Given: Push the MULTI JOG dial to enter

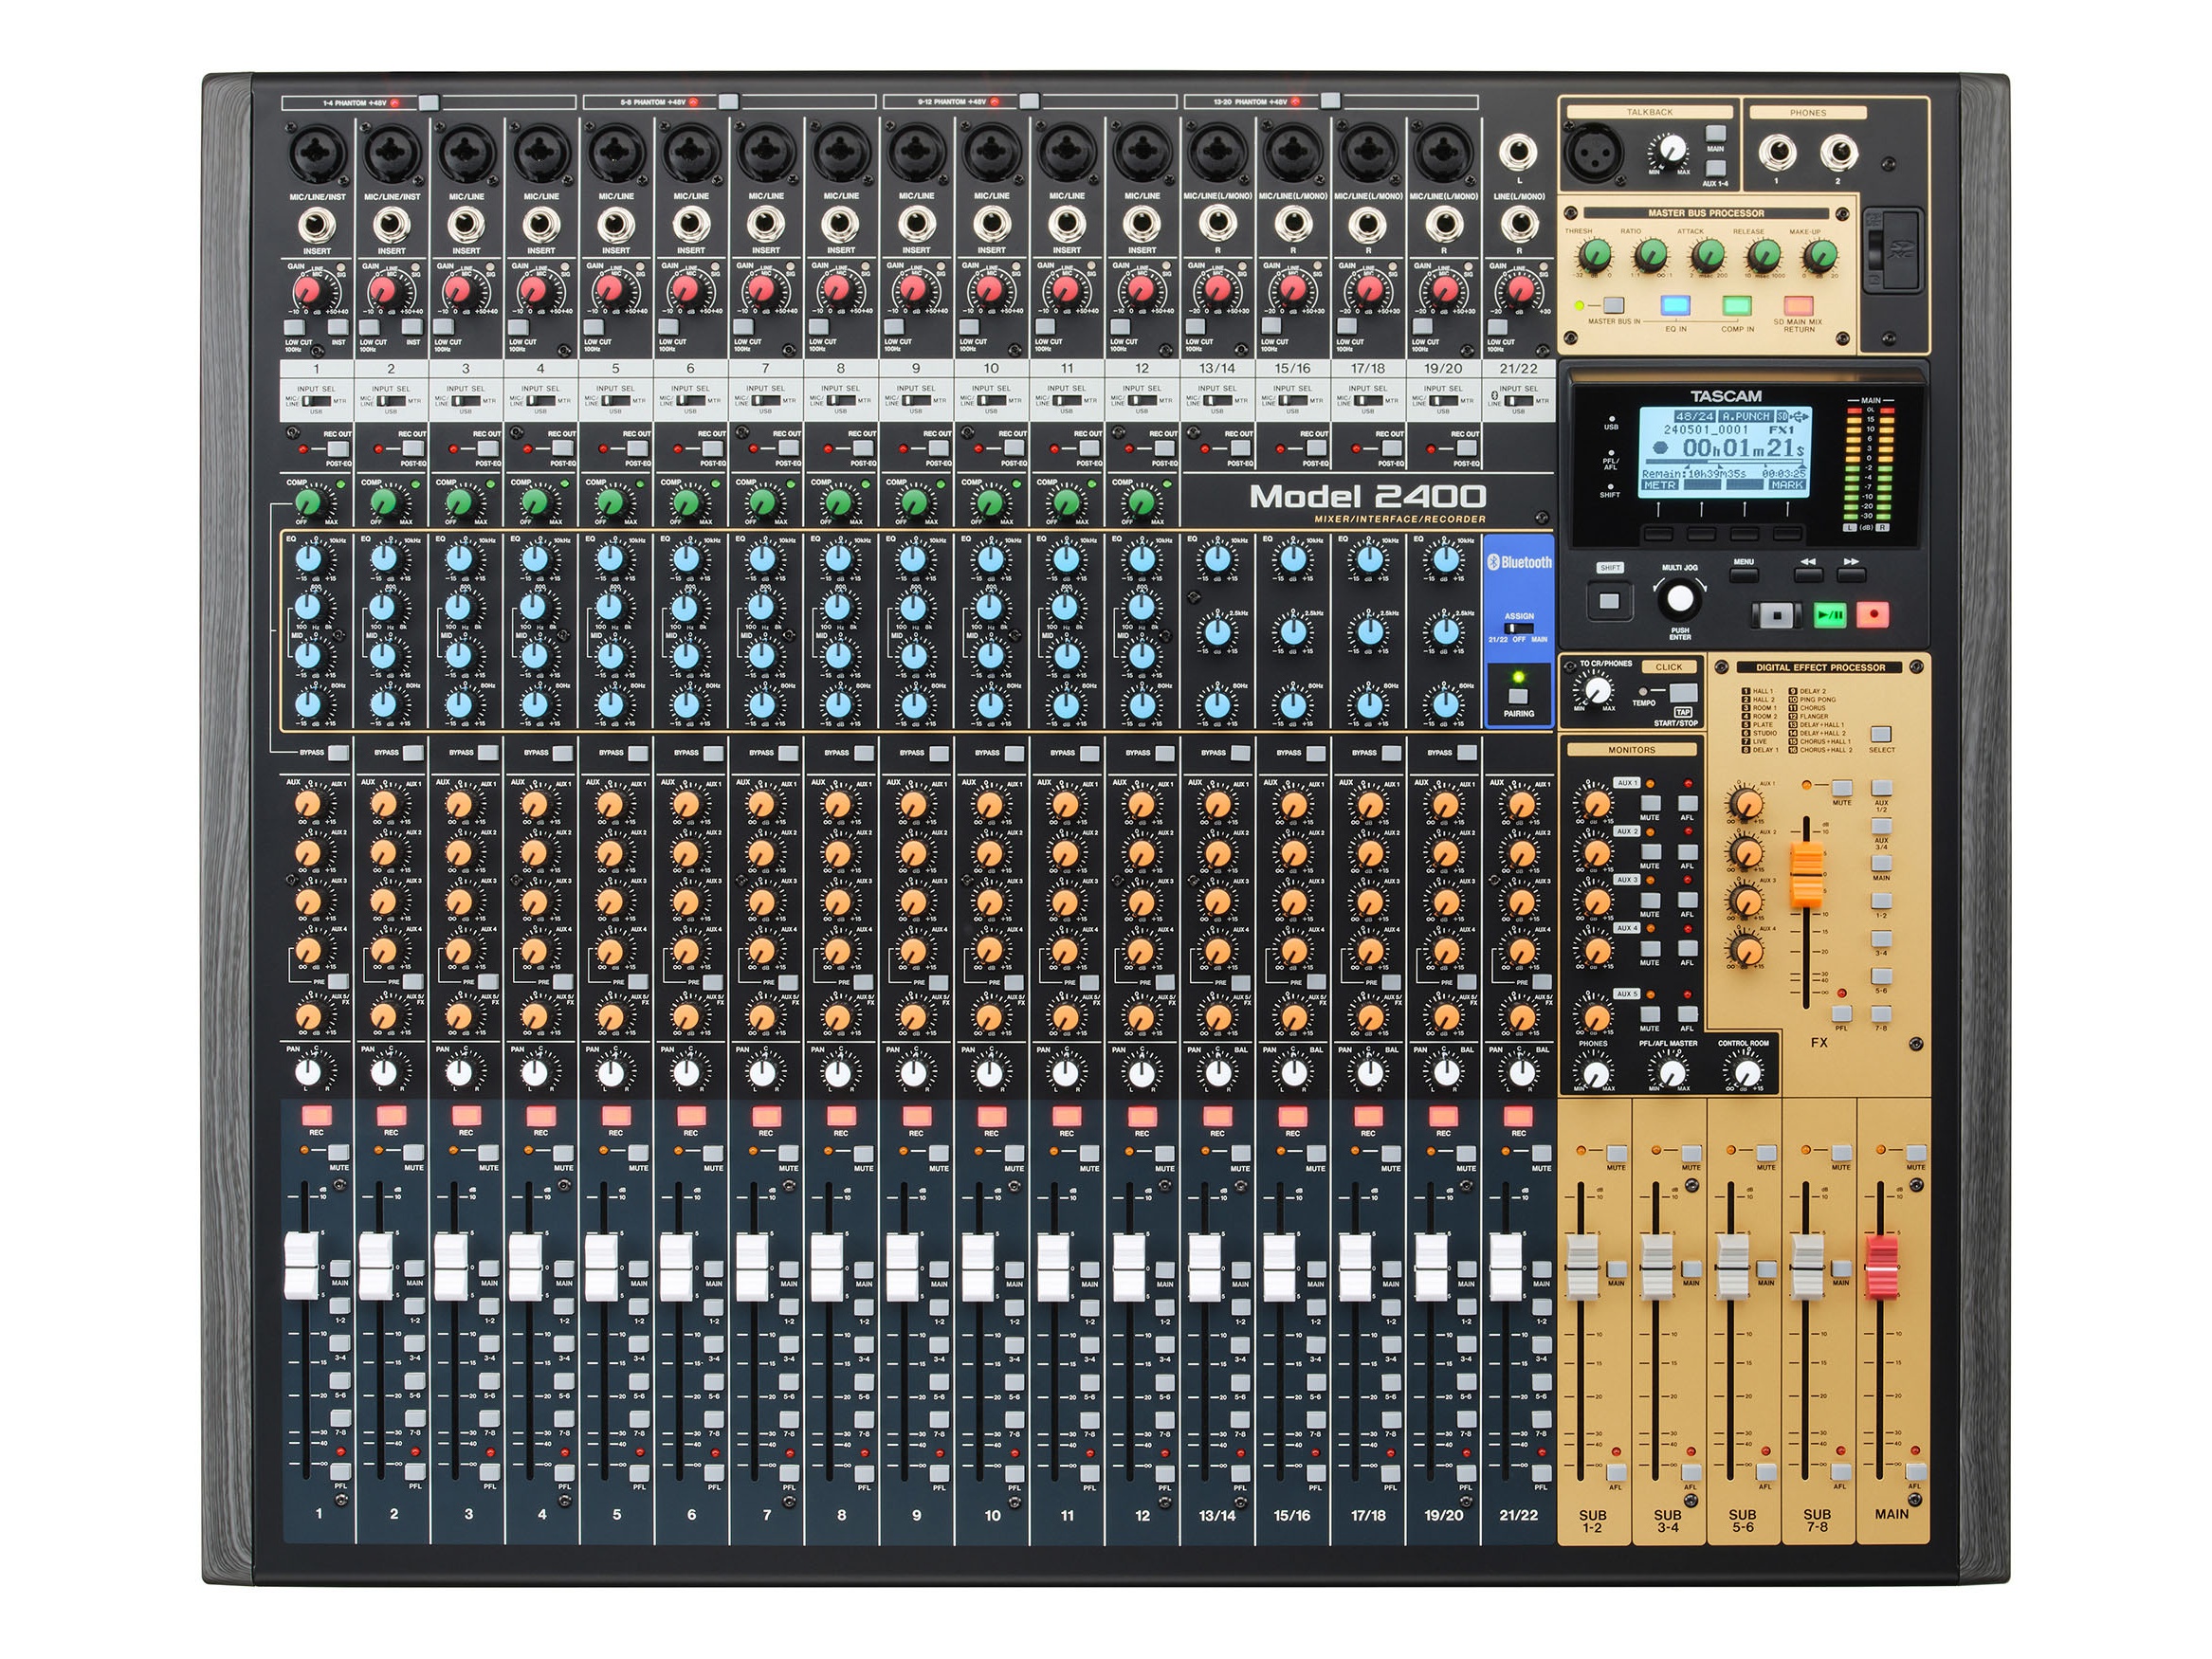Looking at the screenshot, I should (1680, 600).
